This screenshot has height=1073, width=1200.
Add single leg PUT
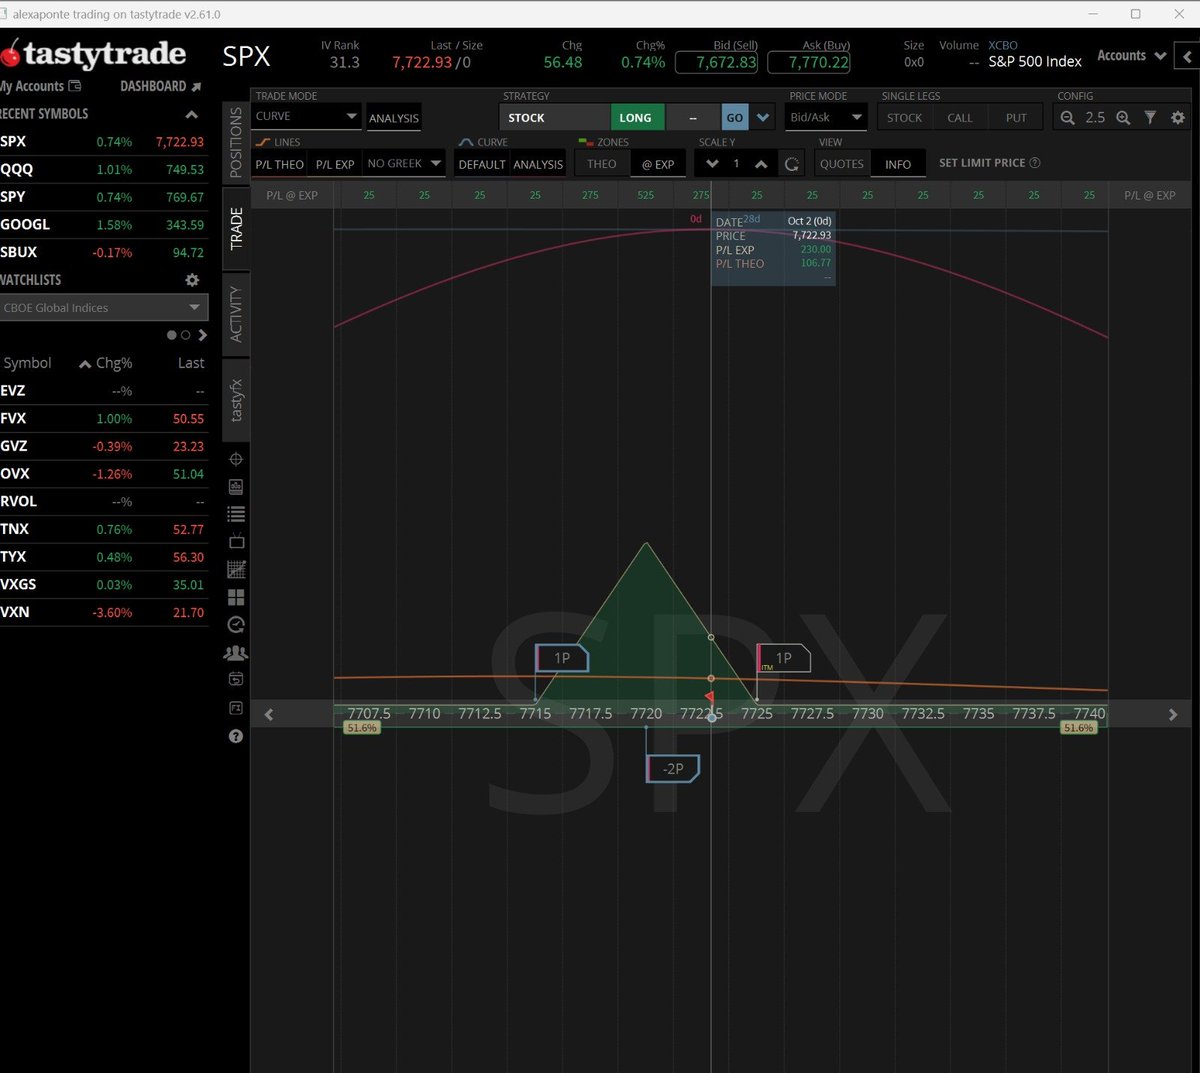tap(1016, 118)
